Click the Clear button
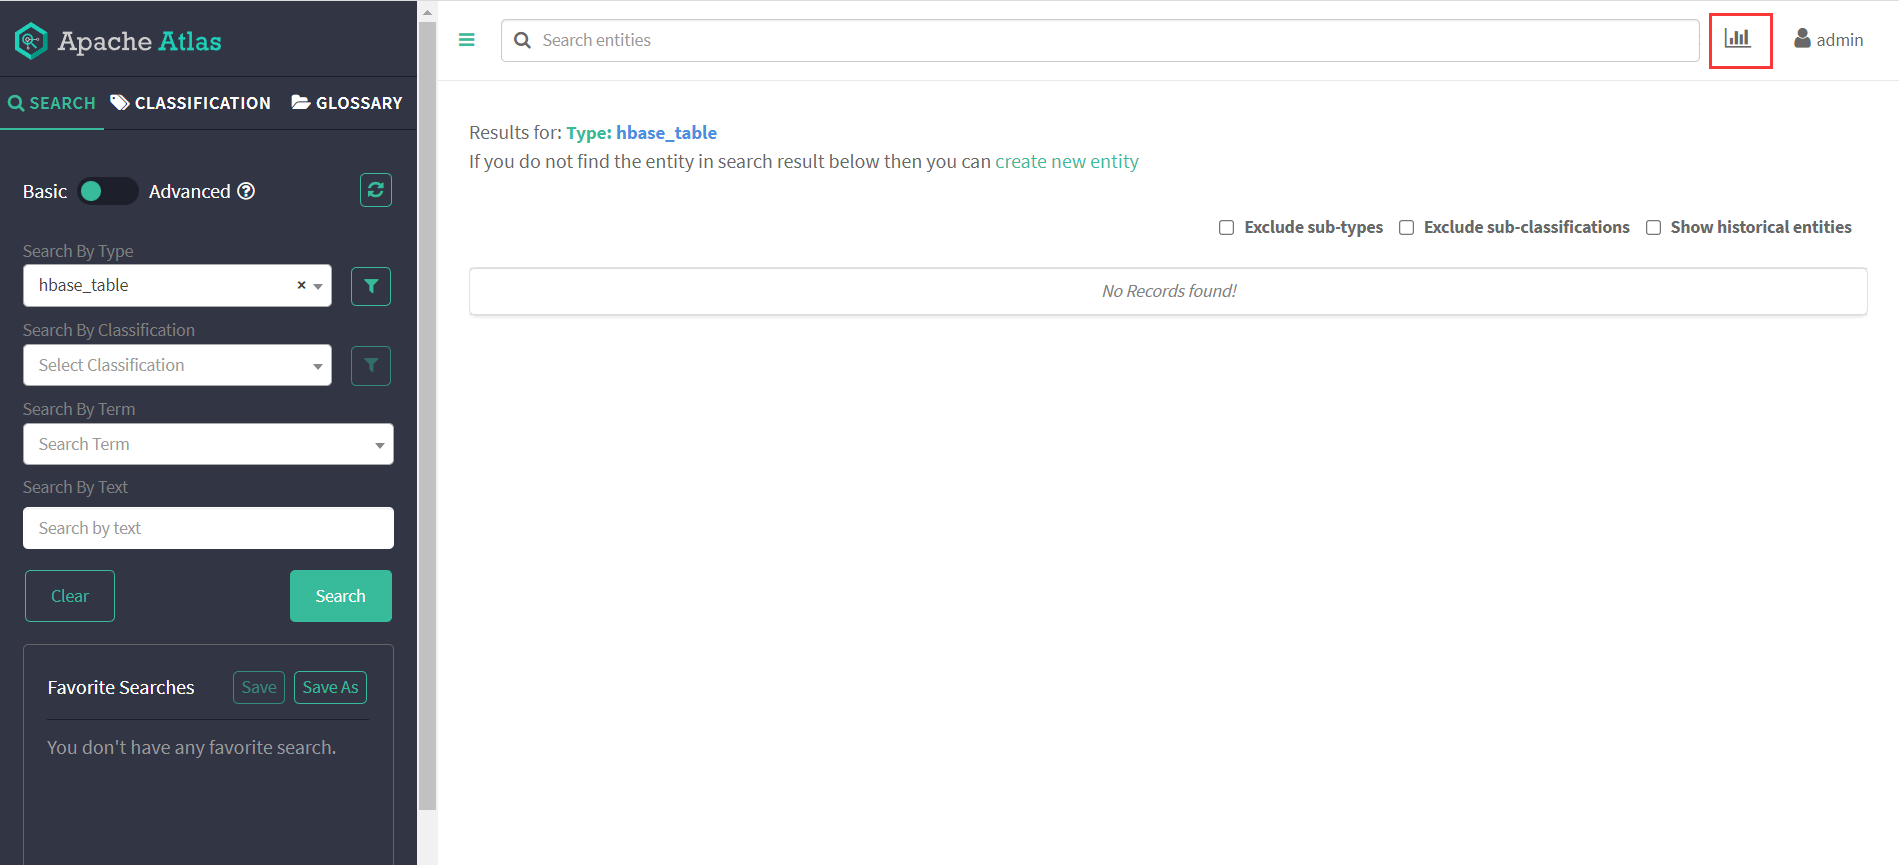The height and width of the screenshot is (865, 1899). coord(70,596)
